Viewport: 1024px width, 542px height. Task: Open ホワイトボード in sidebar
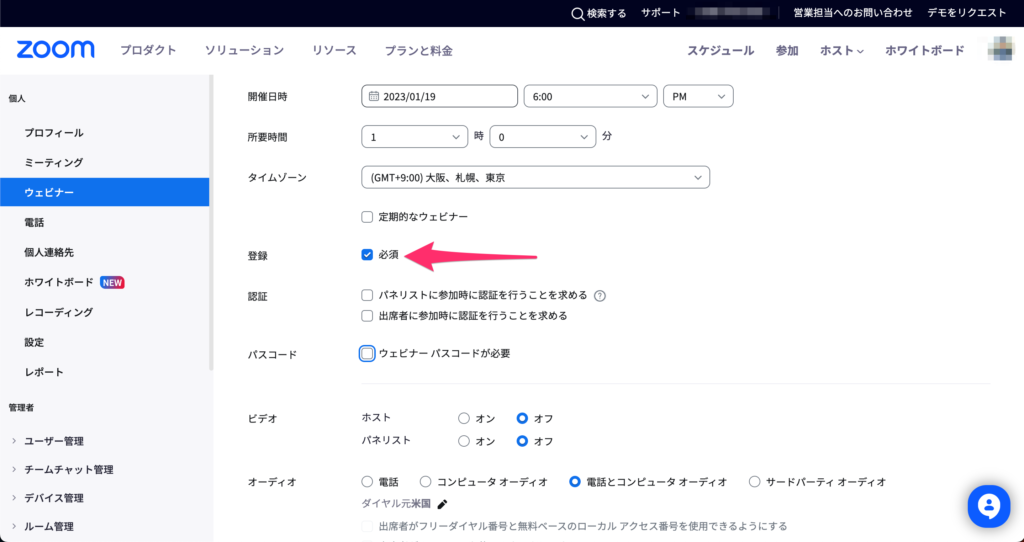click(x=59, y=282)
